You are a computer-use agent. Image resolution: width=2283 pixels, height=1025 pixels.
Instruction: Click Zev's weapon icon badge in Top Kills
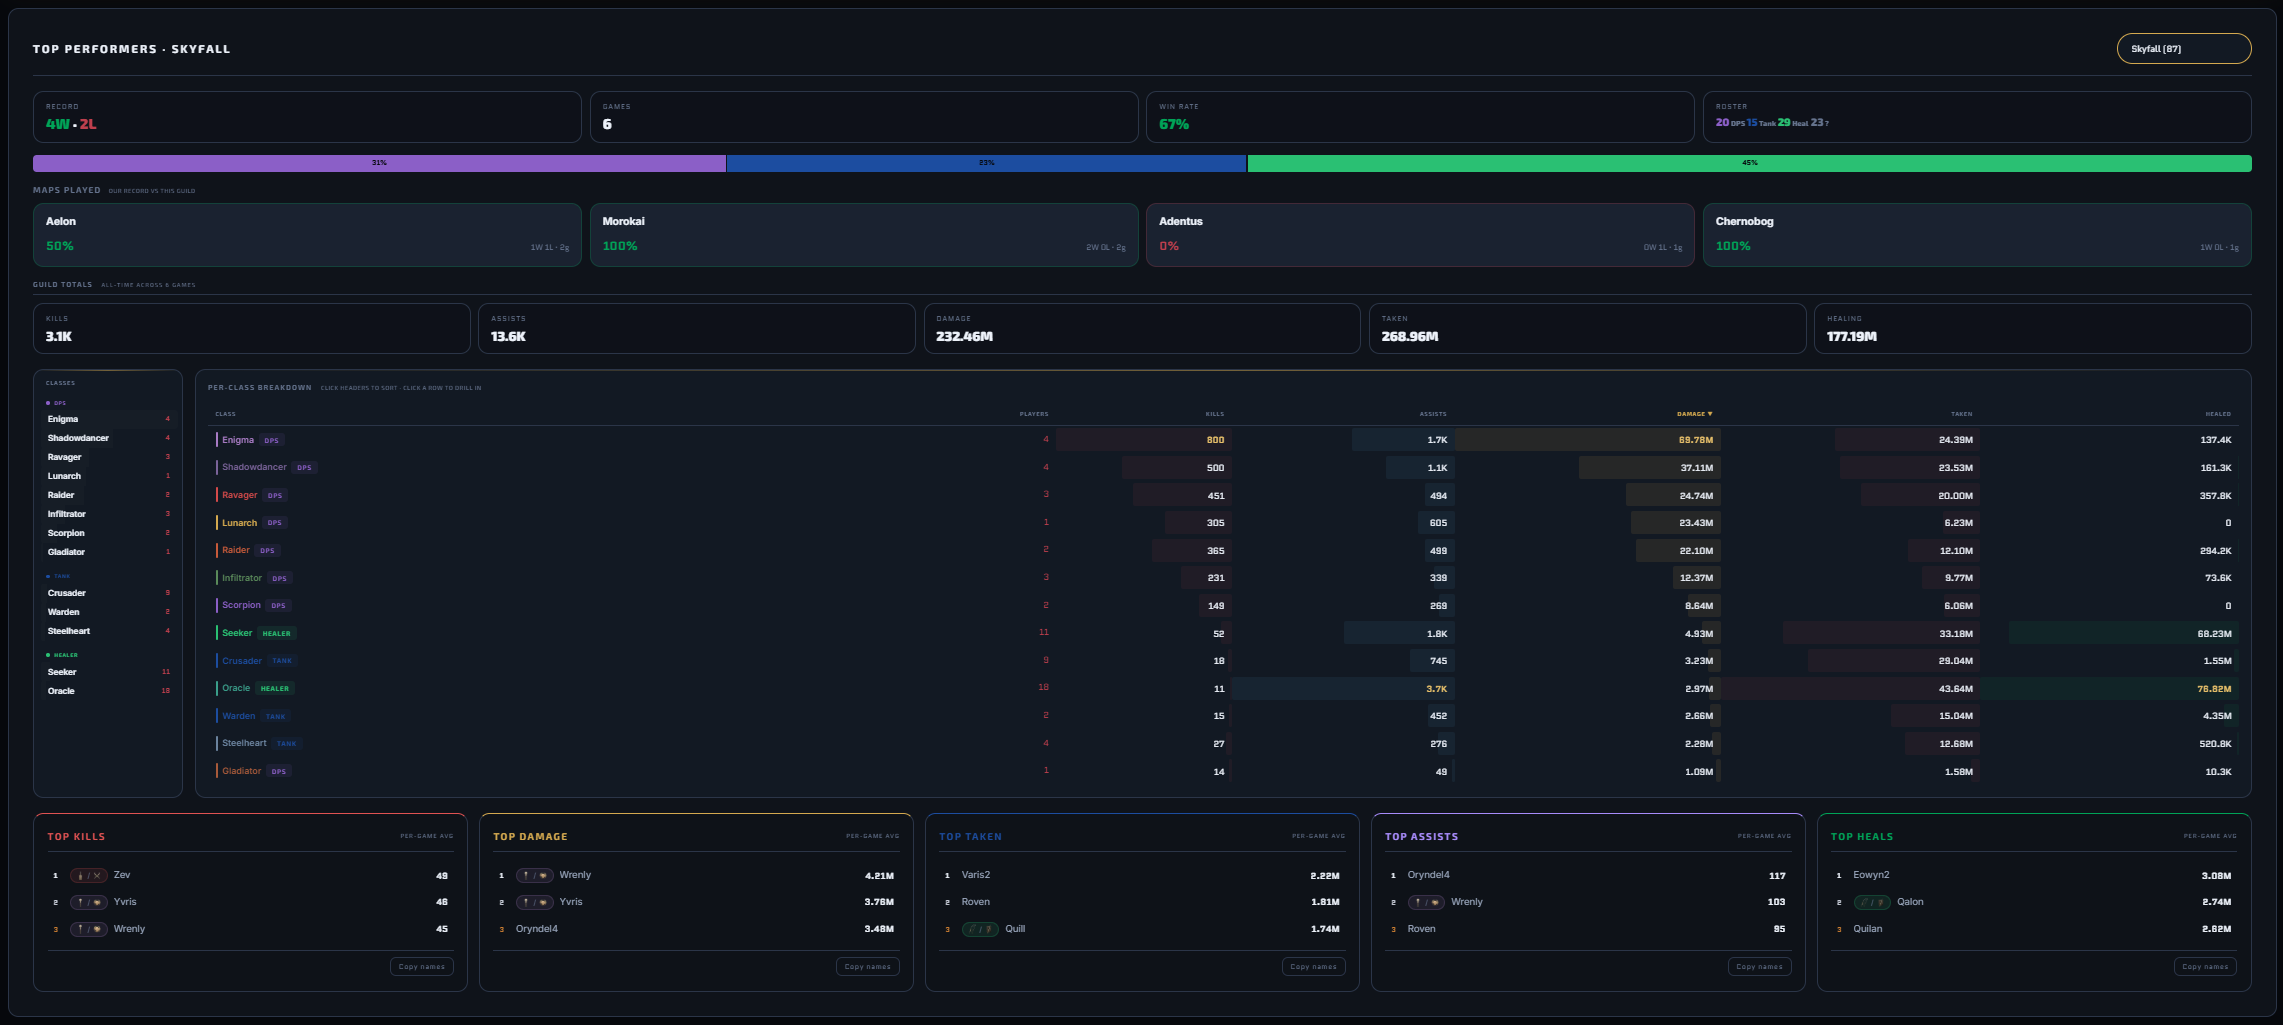[x=88, y=875]
